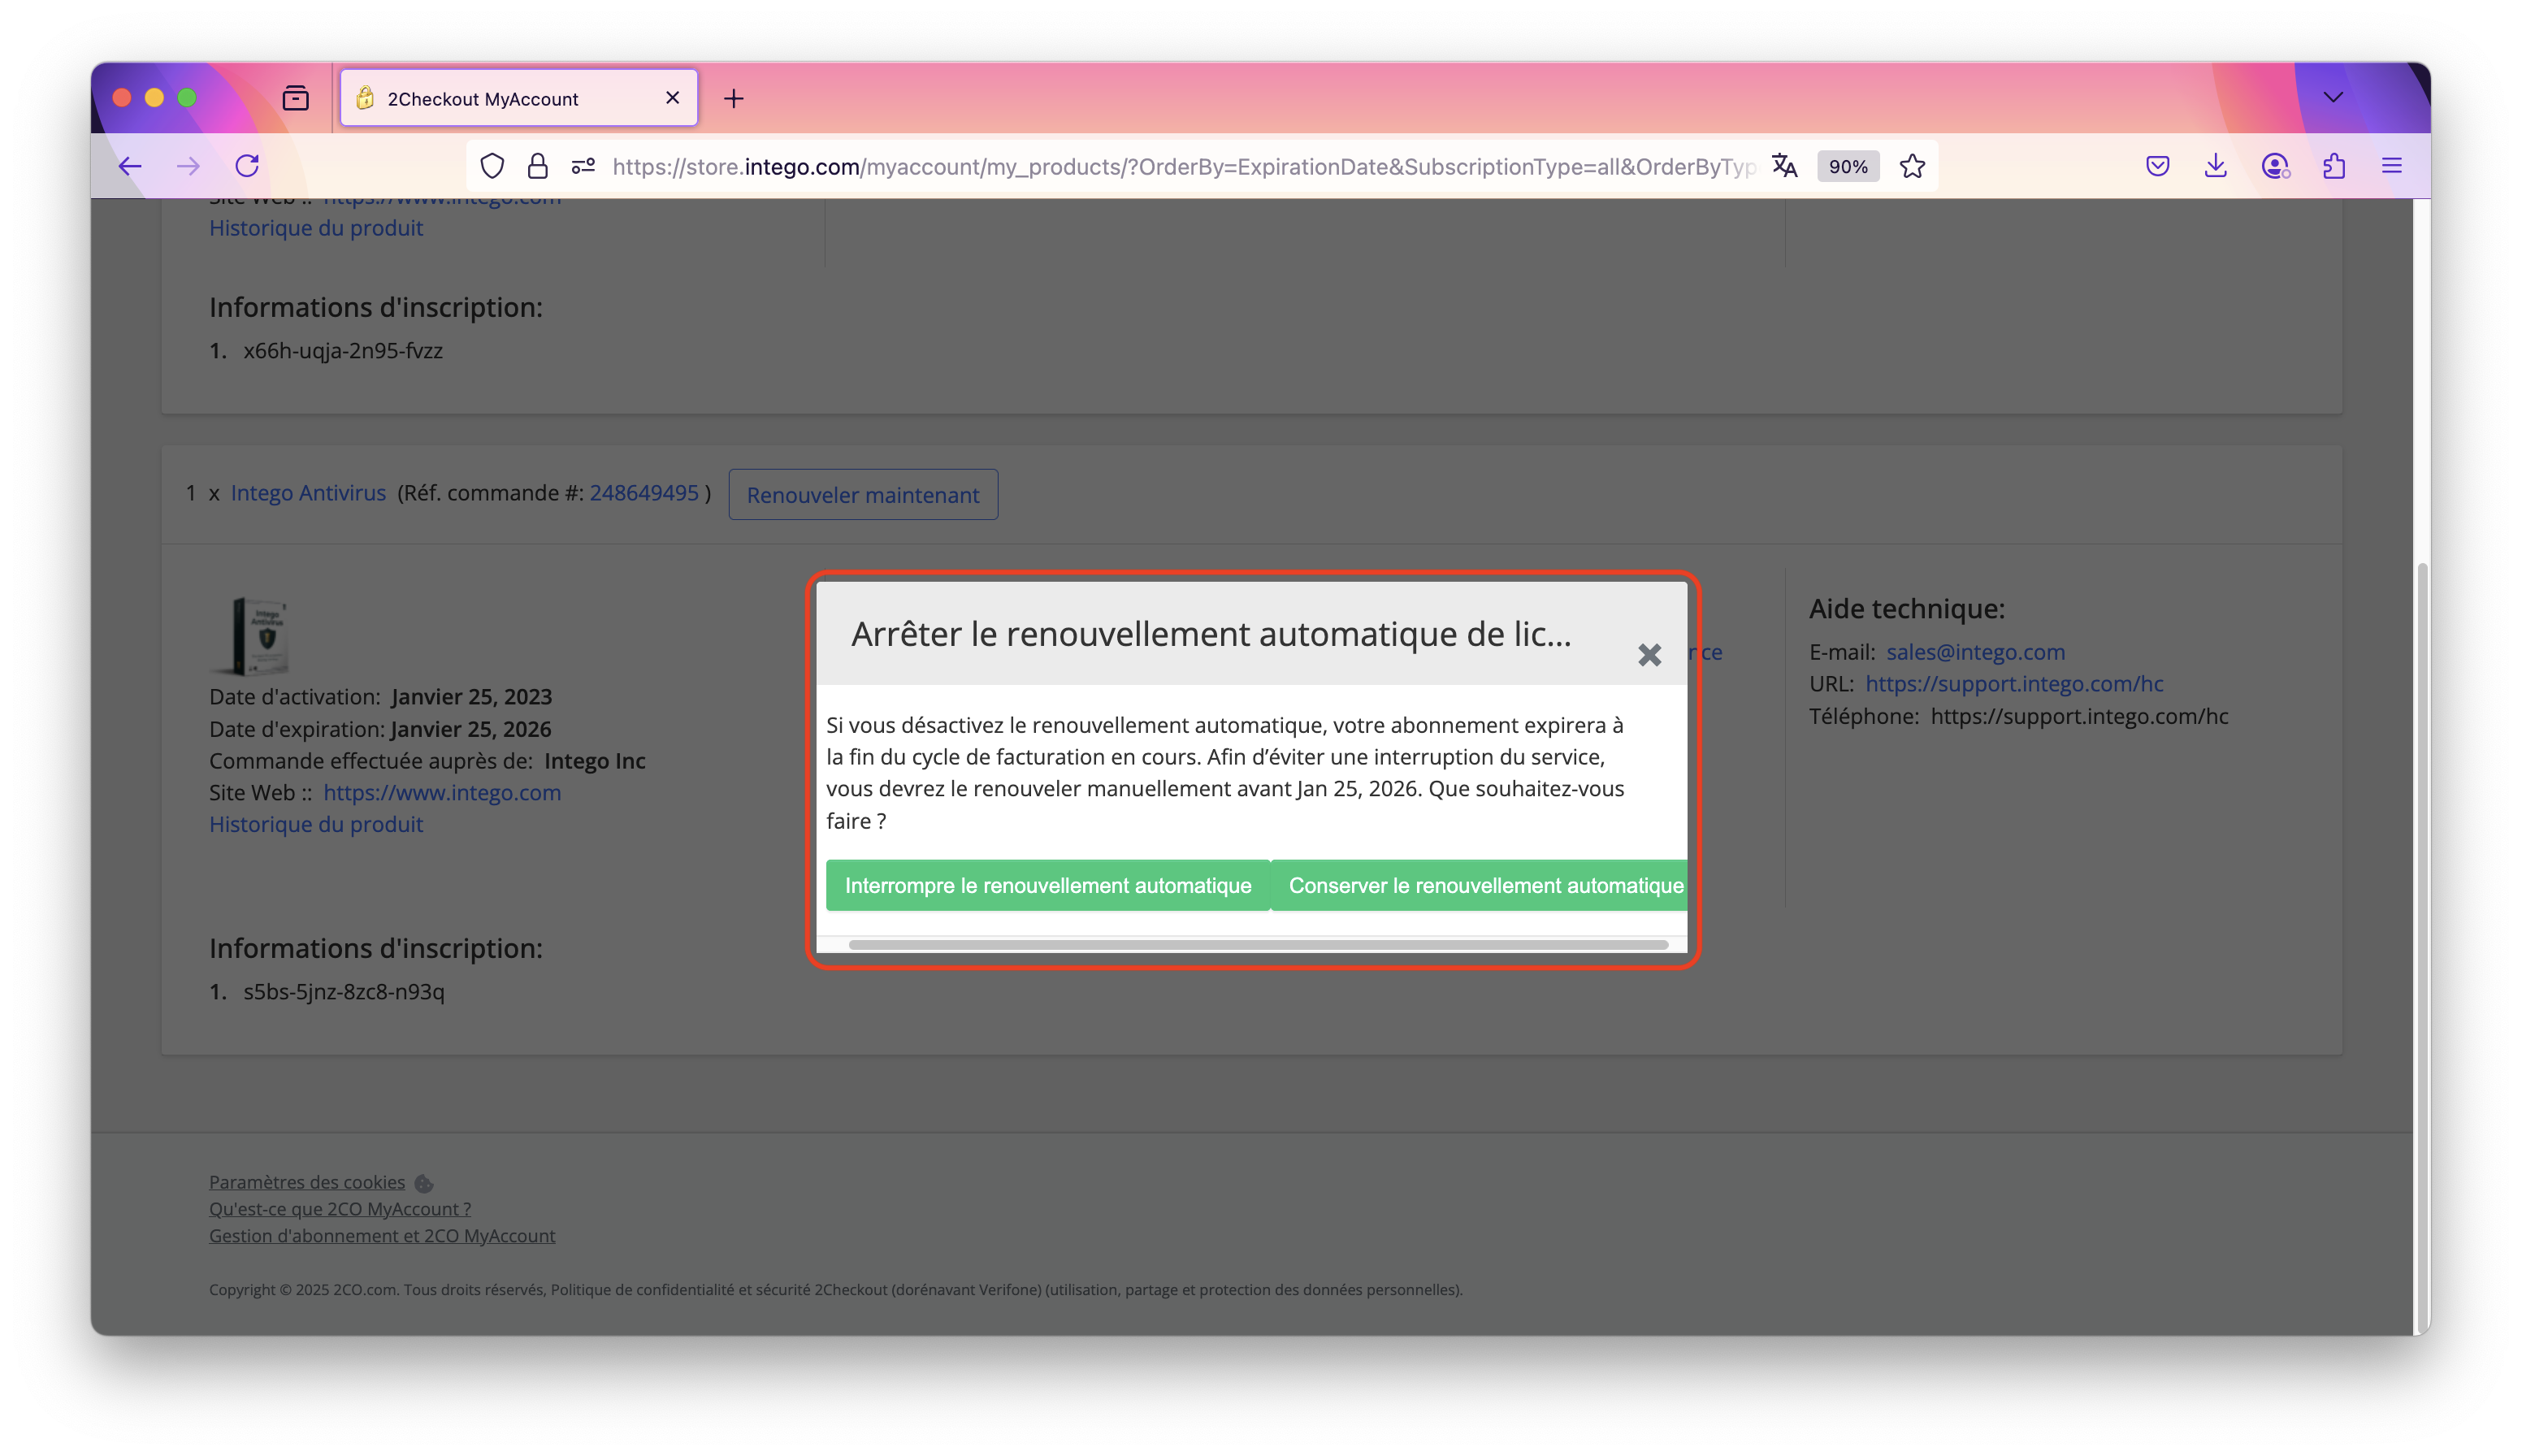Viewport: 2522px width, 1456px height.
Task: Open https://www.intego.com site link
Action: [x=442, y=792]
